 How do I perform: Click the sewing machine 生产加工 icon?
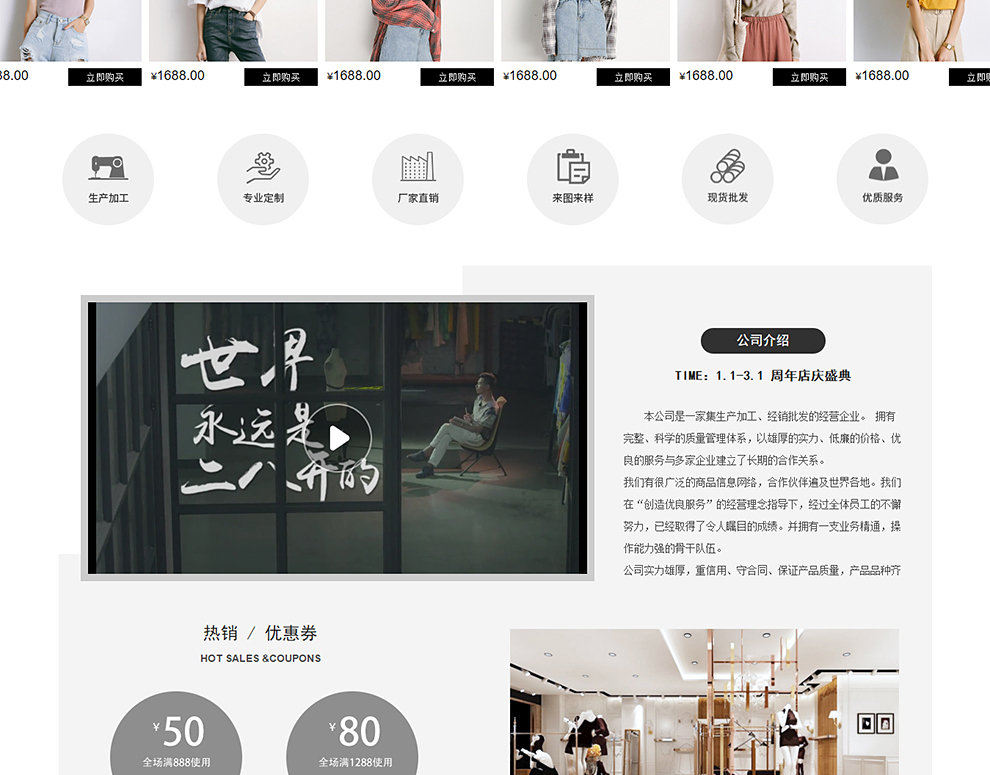click(x=108, y=179)
